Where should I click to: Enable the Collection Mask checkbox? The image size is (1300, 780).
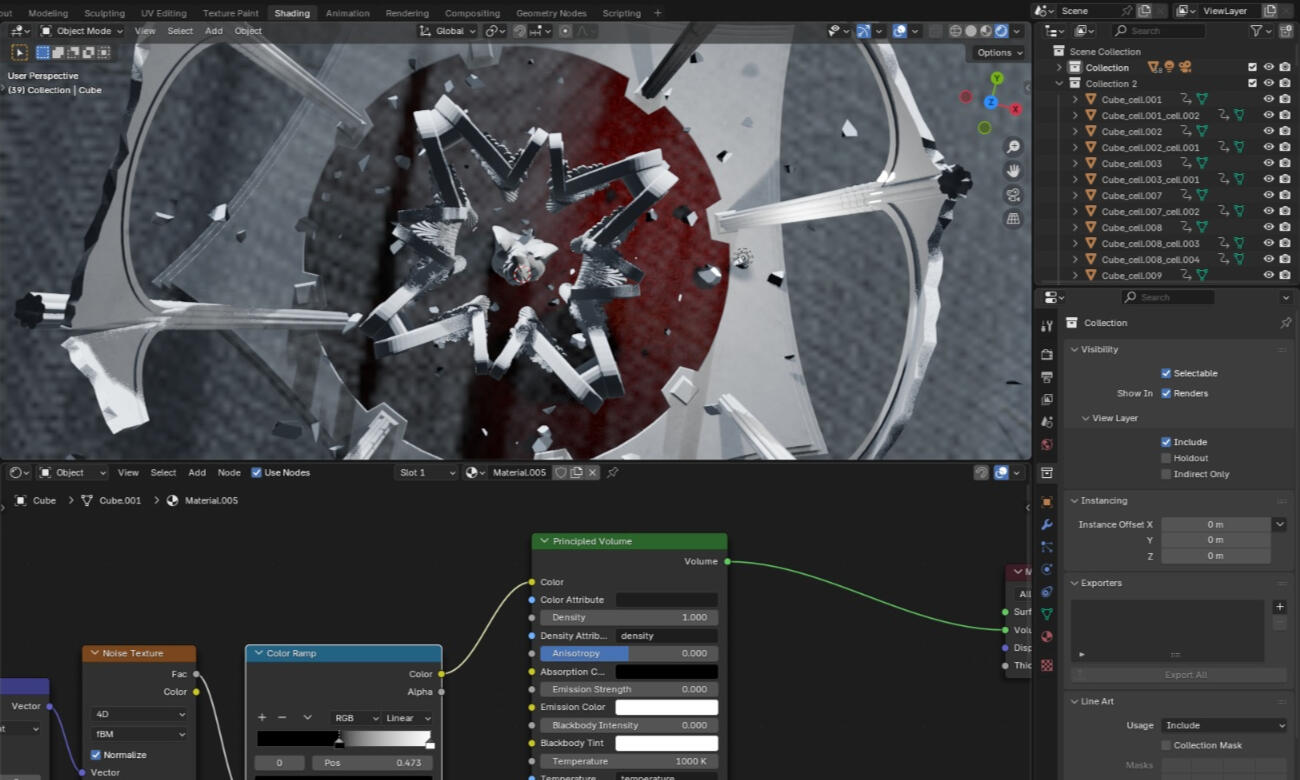1166,745
